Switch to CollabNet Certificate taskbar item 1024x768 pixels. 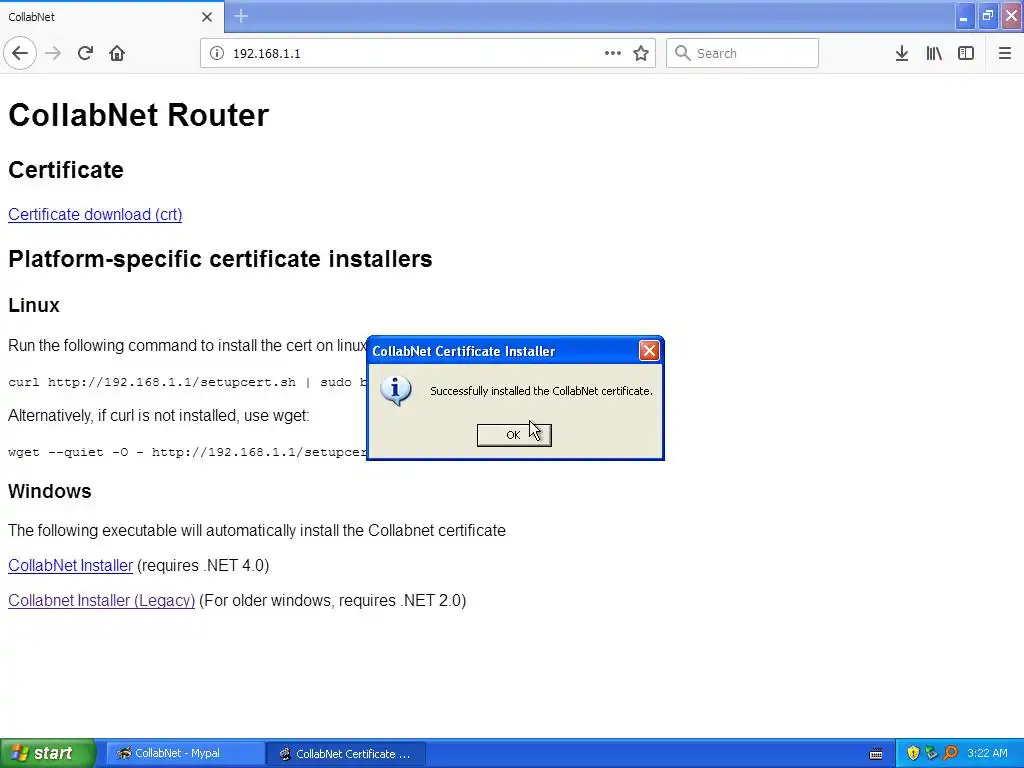[346, 754]
